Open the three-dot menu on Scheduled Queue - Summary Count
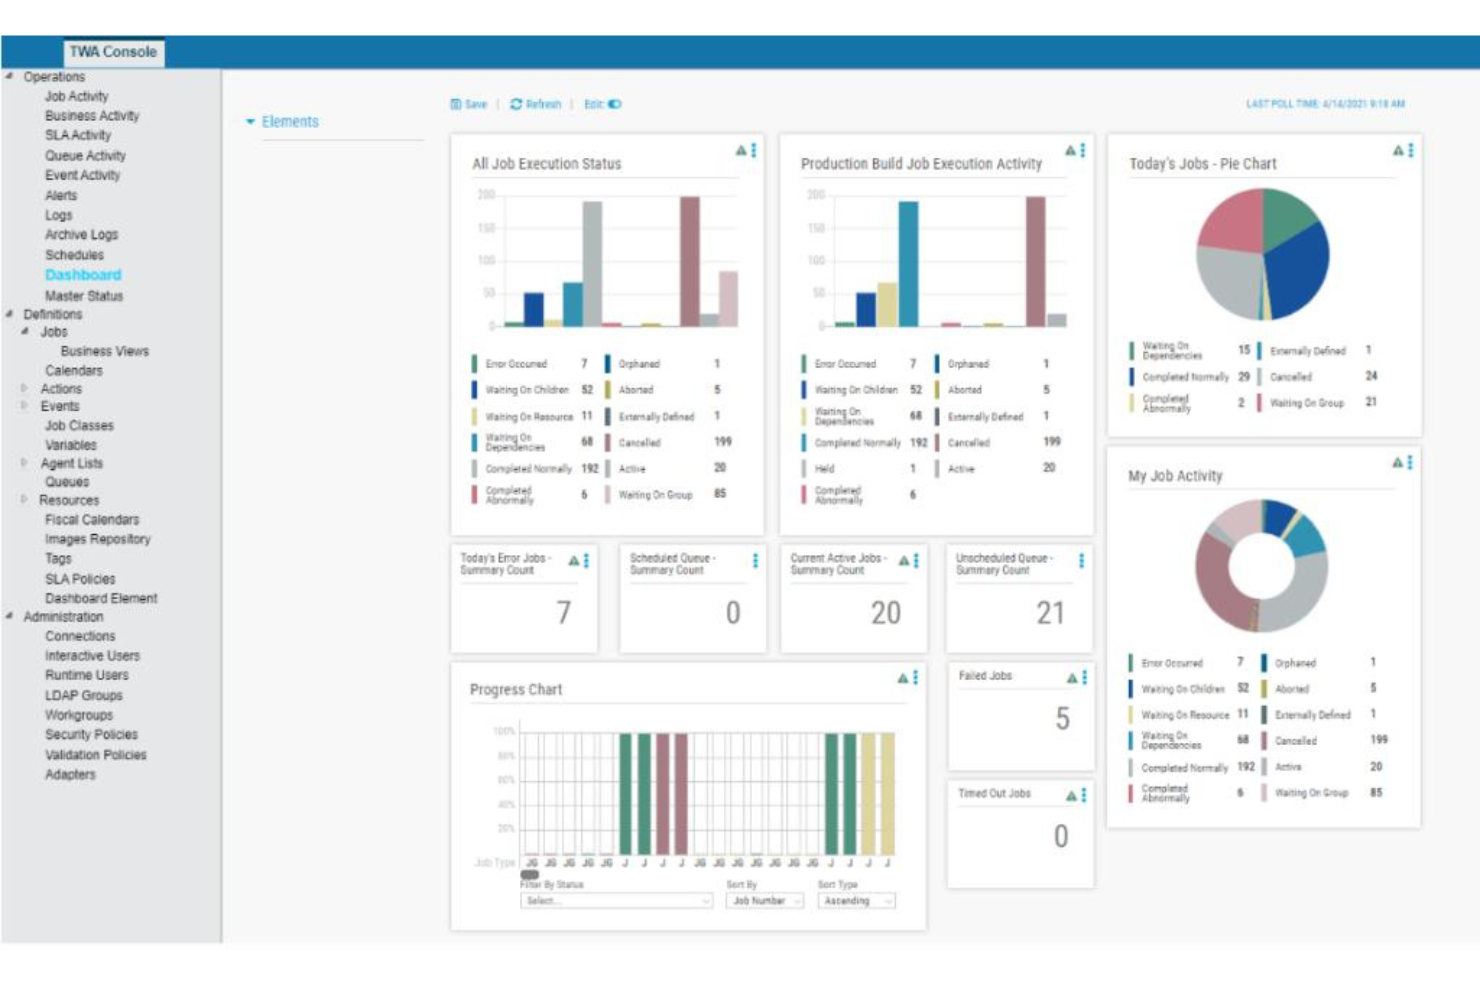The width and height of the screenshot is (1480, 987). 755,561
